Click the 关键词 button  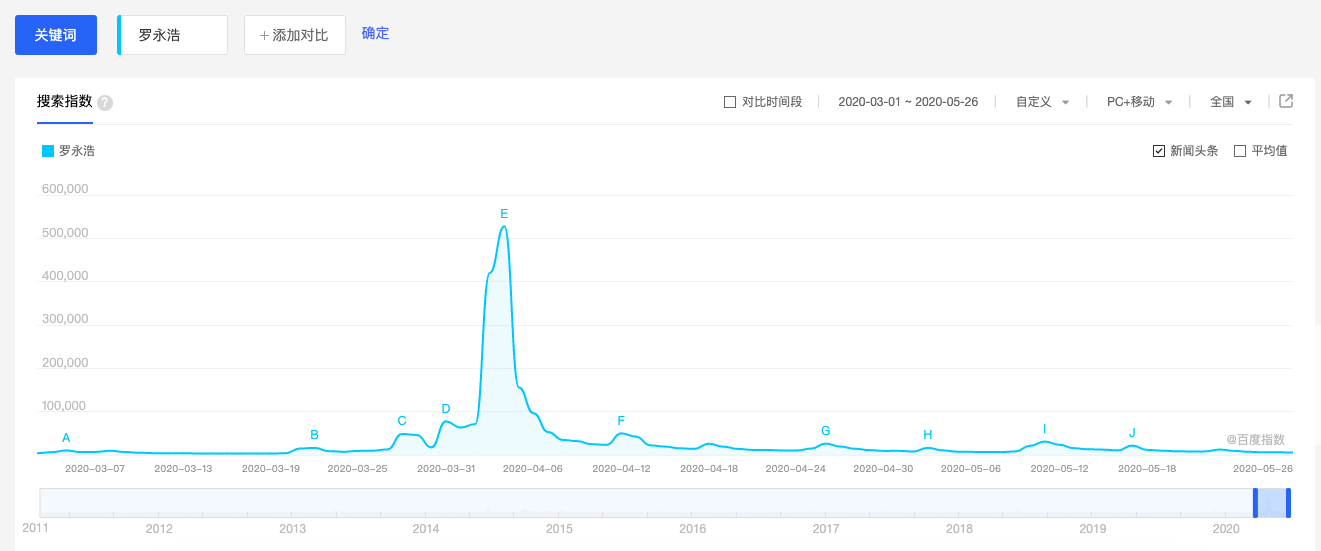[56, 35]
